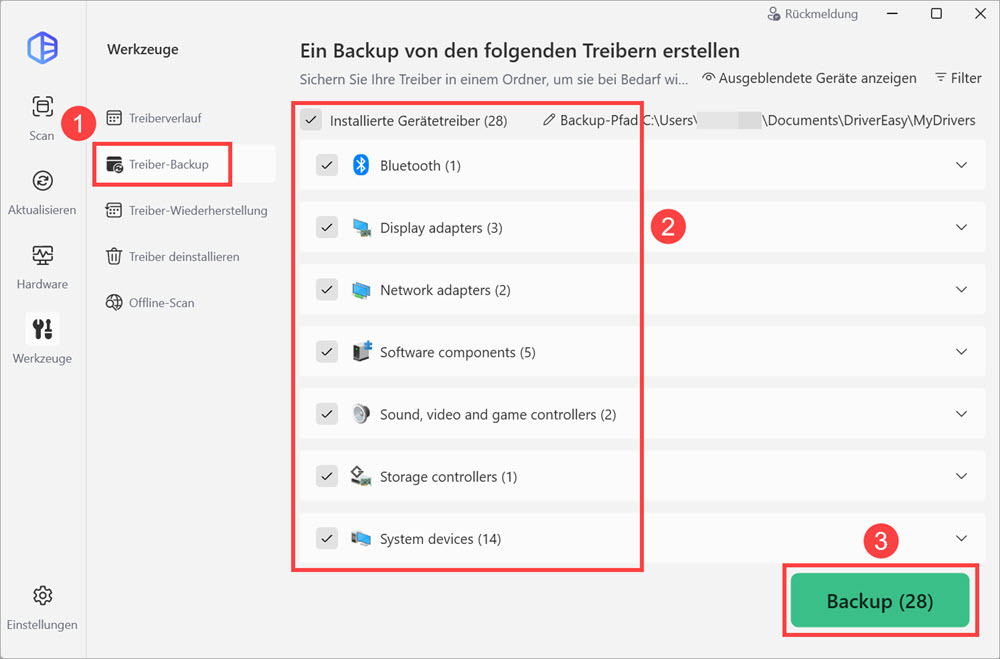This screenshot has height=659, width=1000.
Task: Show hidden devices via Ausgeblendete Geräte anzeigen
Action: click(x=809, y=78)
